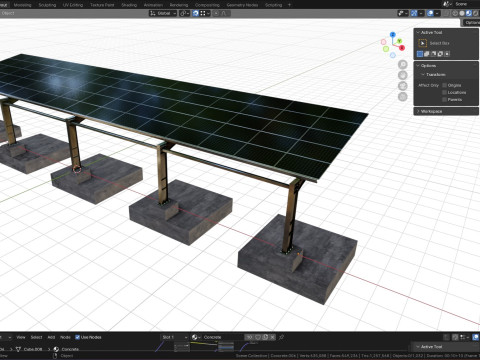Open the overlays options dropdown arrow

coord(437,13)
